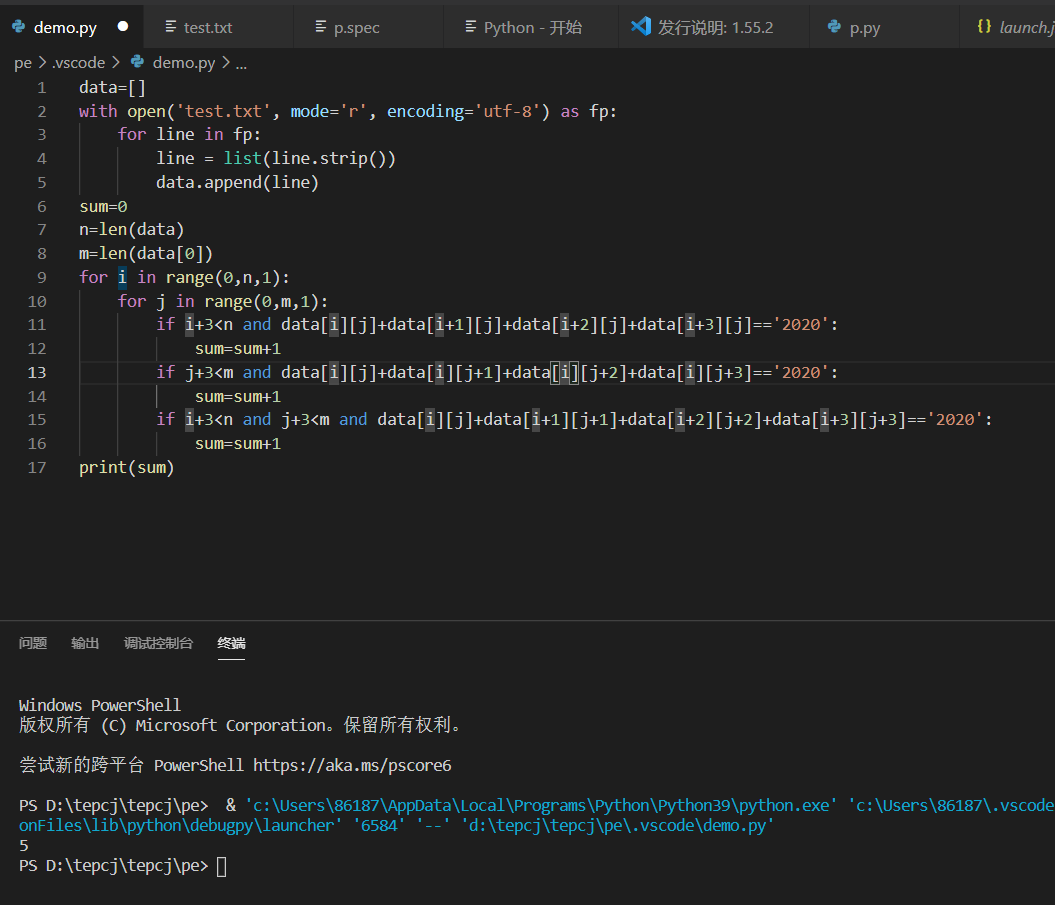Click highlighted variable i in line 9

[122, 277]
